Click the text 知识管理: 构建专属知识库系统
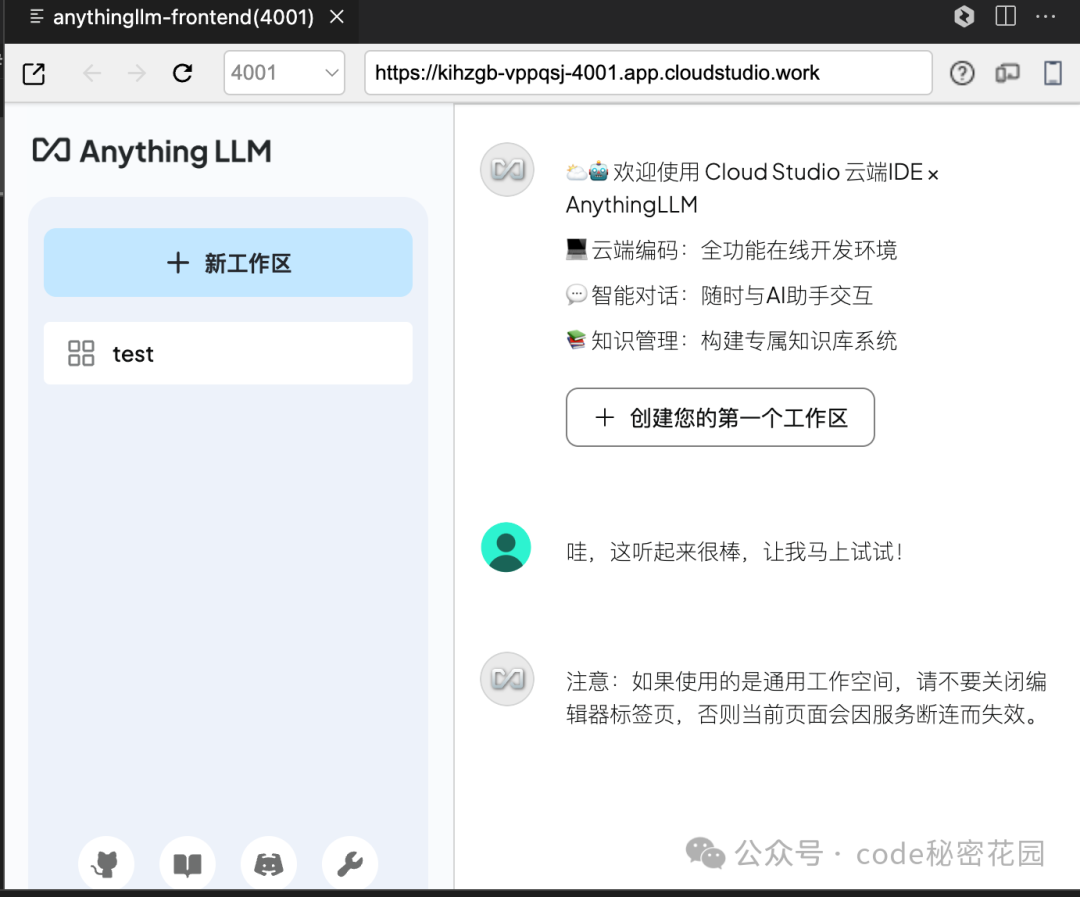1080x897 pixels. [731, 340]
